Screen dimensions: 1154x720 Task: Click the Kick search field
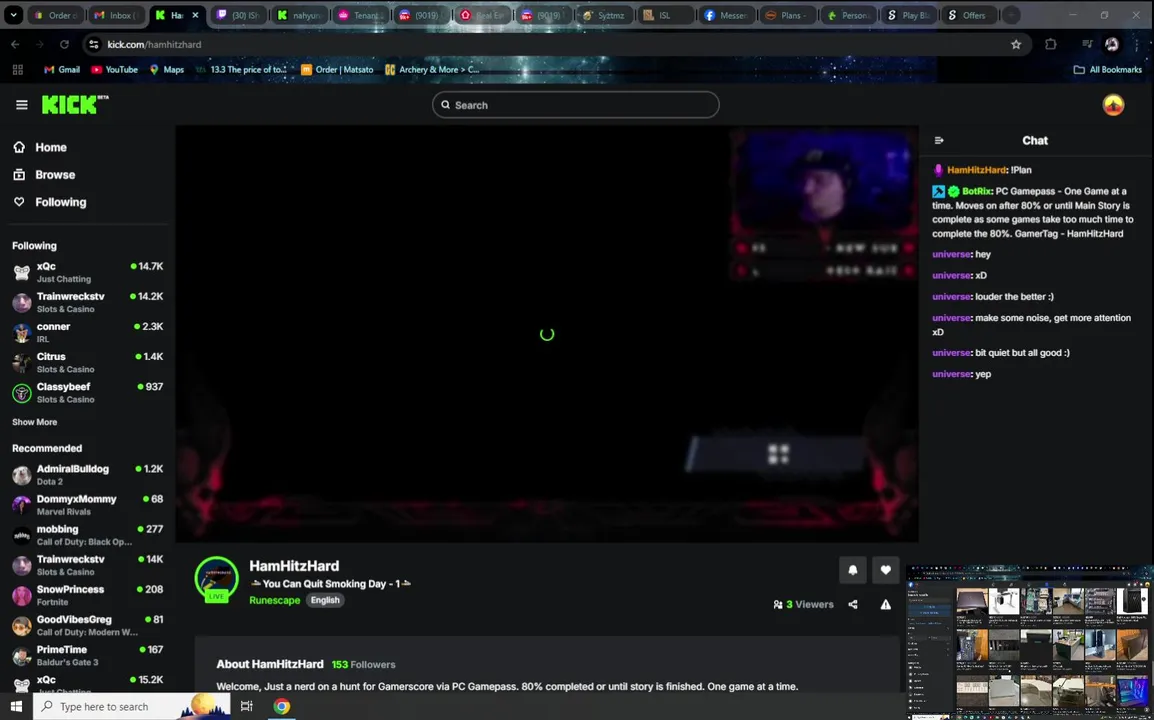pyautogui.click(x=575, y=105)
